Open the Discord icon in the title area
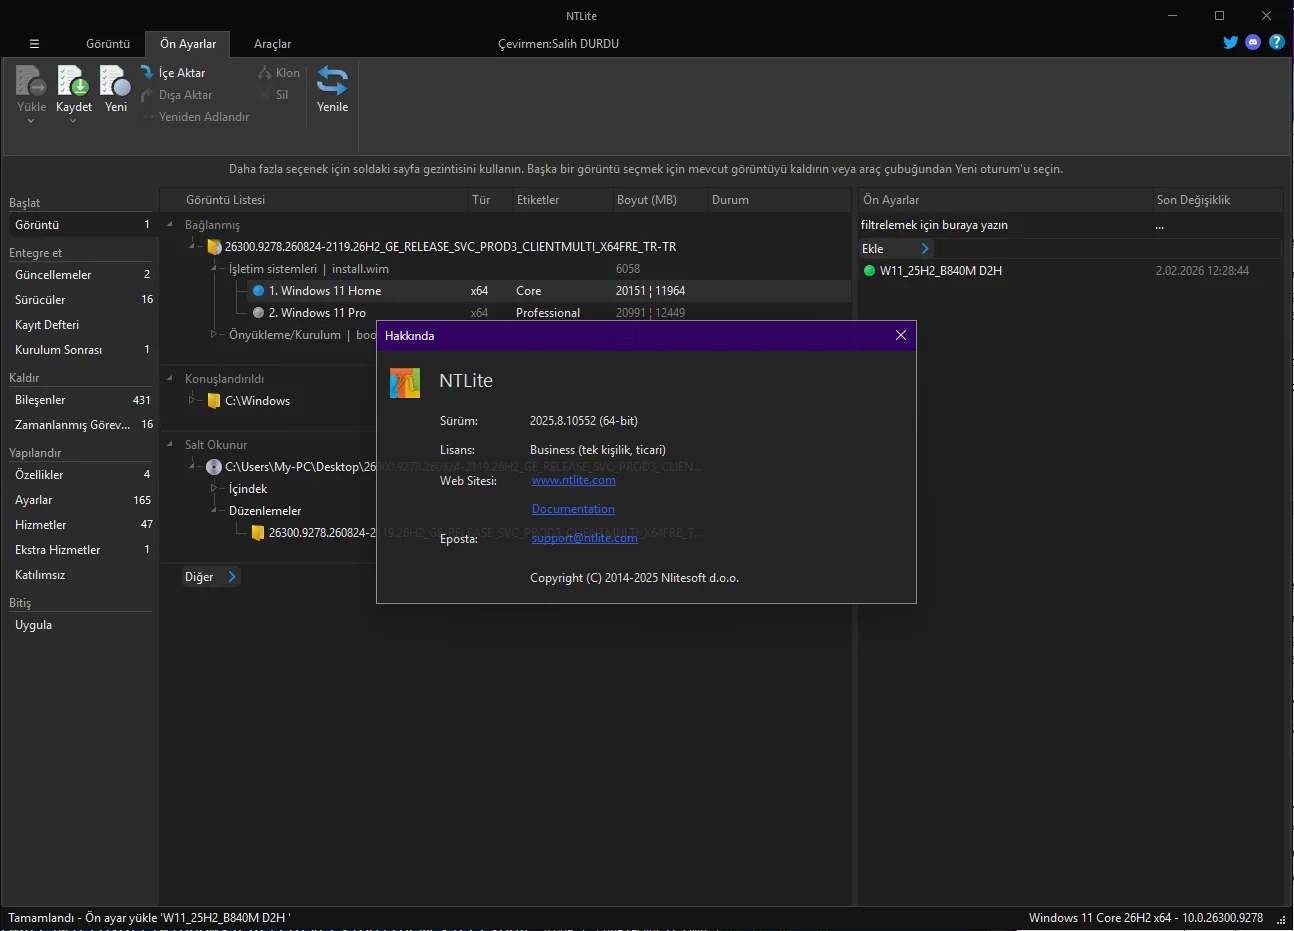 point(1253,42)
